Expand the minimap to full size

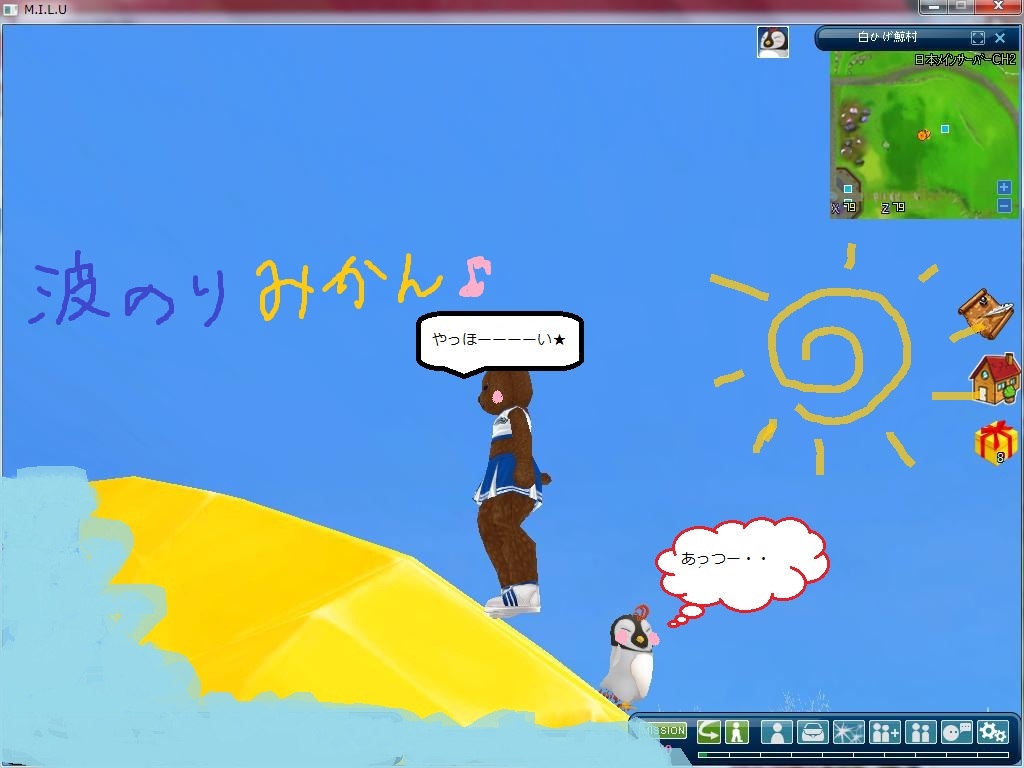978,38
